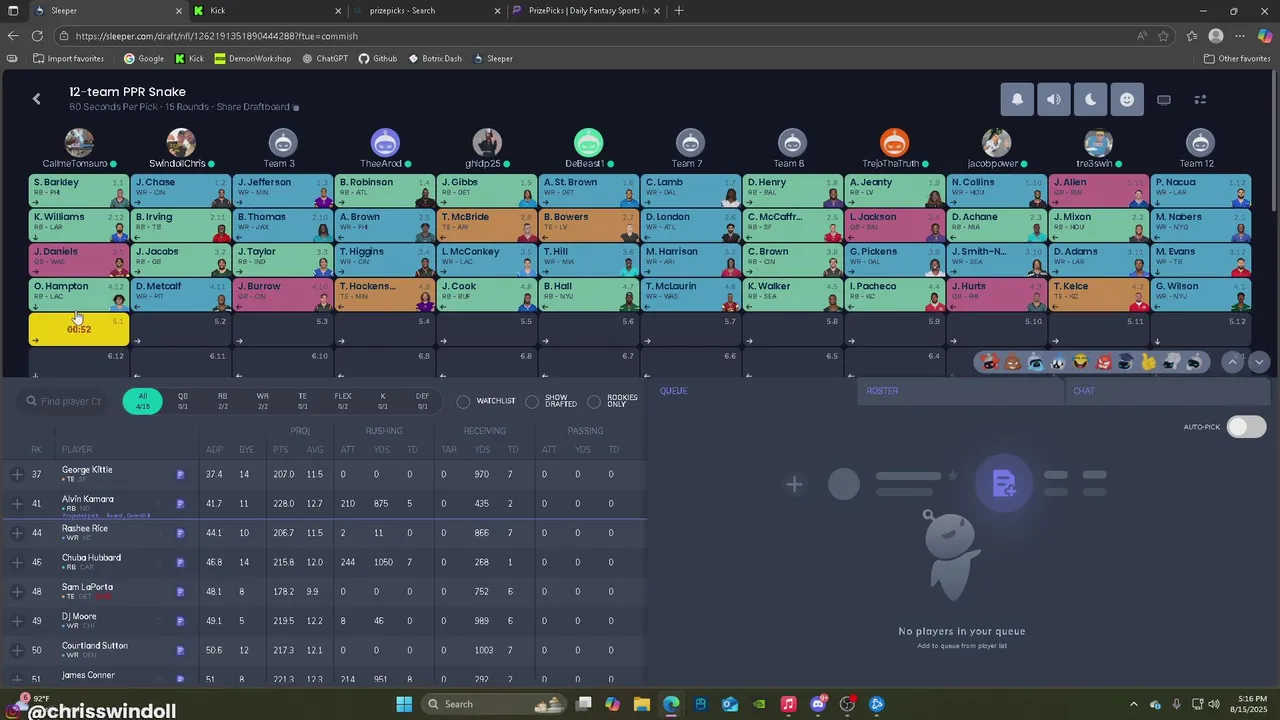The image size is (1280, 720).
Task: Open DemonWorkshop bookmark
Action: coord(252,58)
